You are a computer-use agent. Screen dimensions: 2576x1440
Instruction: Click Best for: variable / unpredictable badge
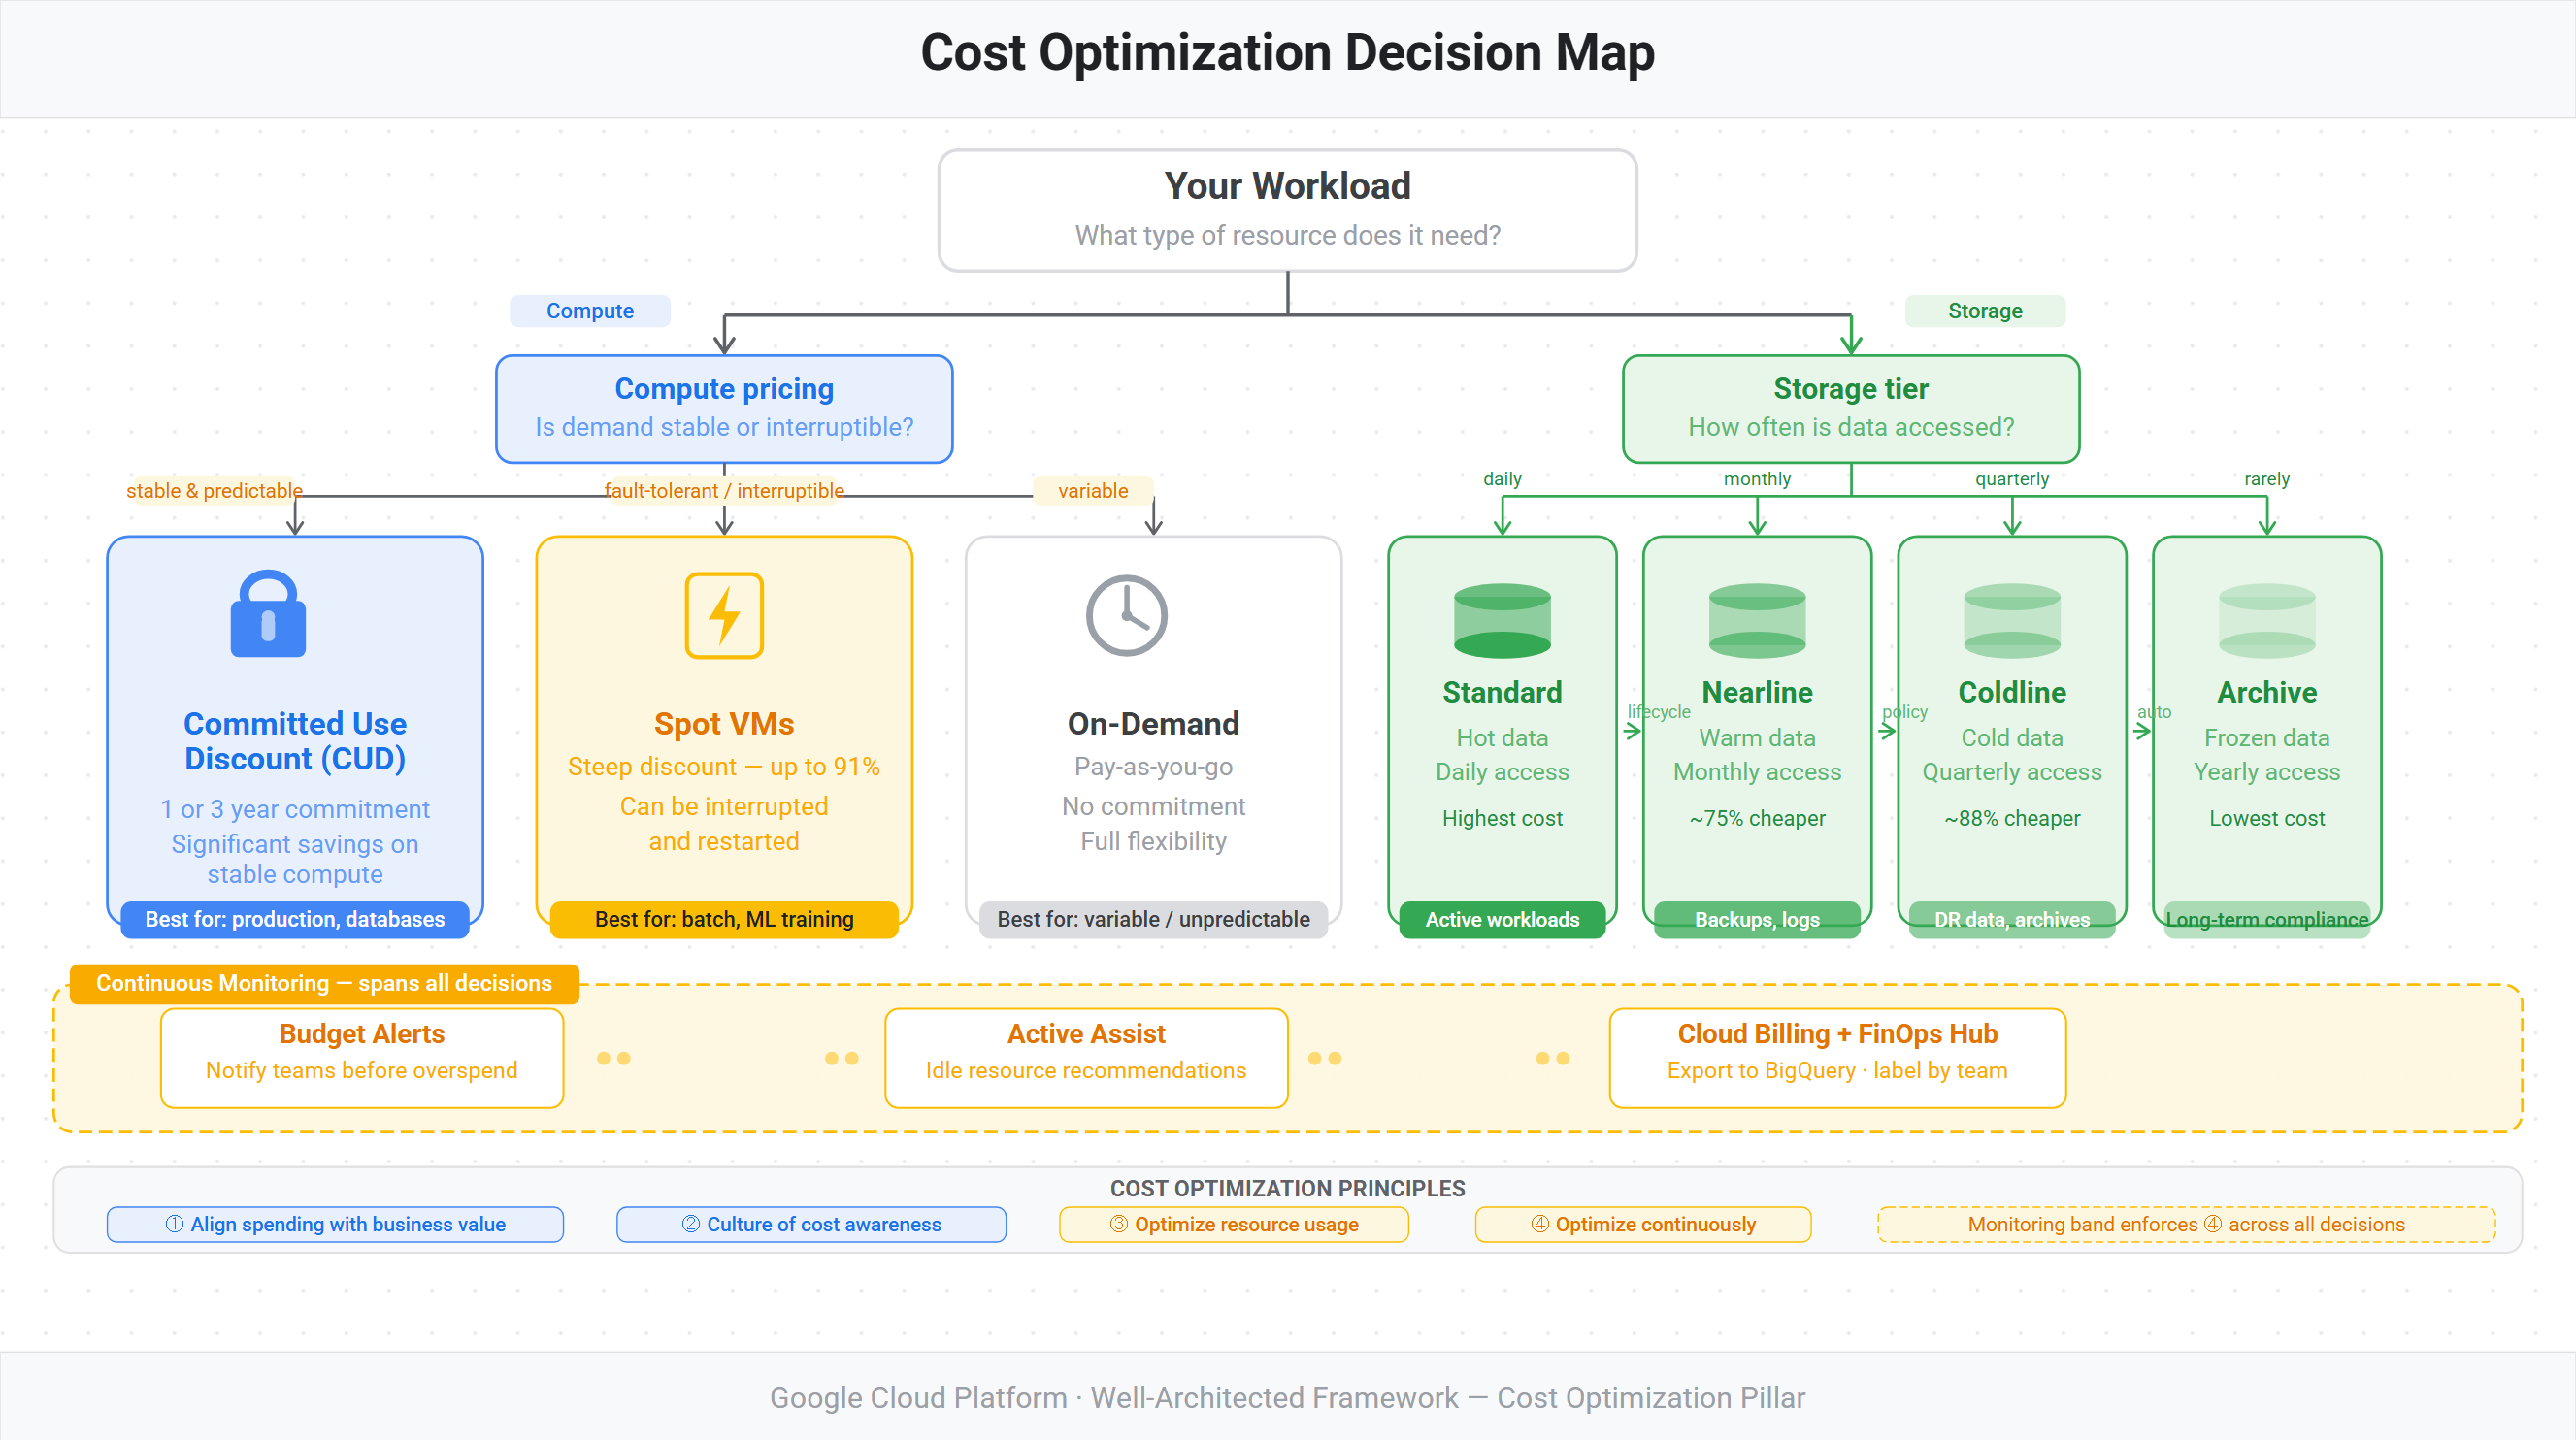(1153, 919)
